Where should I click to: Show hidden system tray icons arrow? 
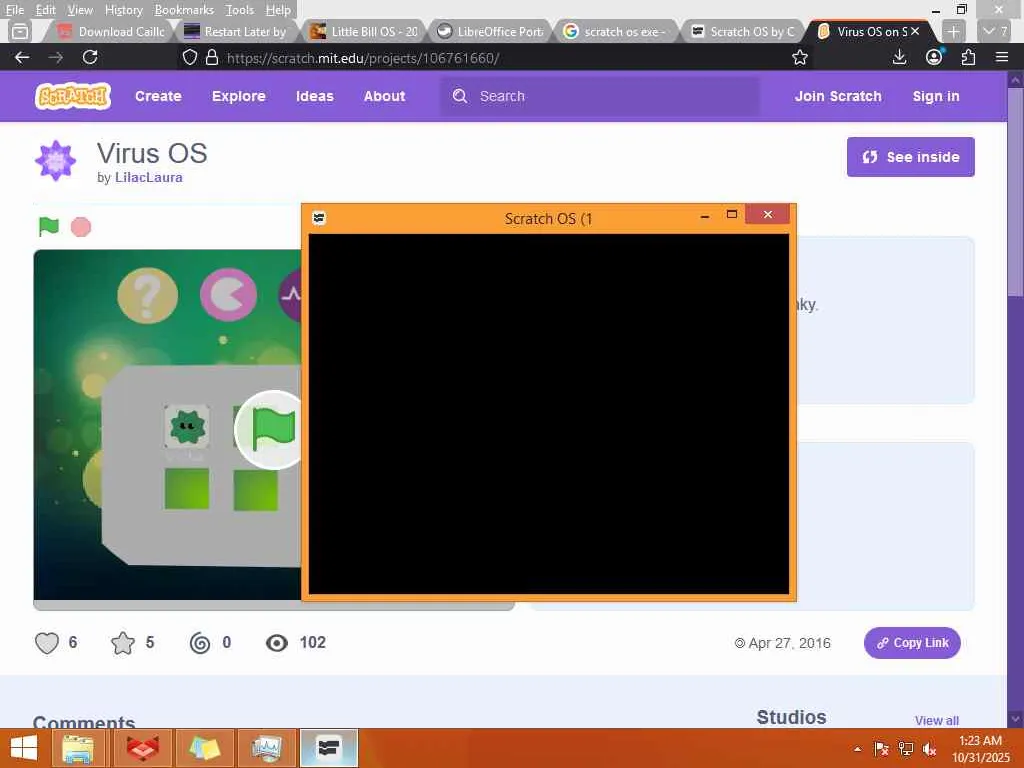pos(857,749)
